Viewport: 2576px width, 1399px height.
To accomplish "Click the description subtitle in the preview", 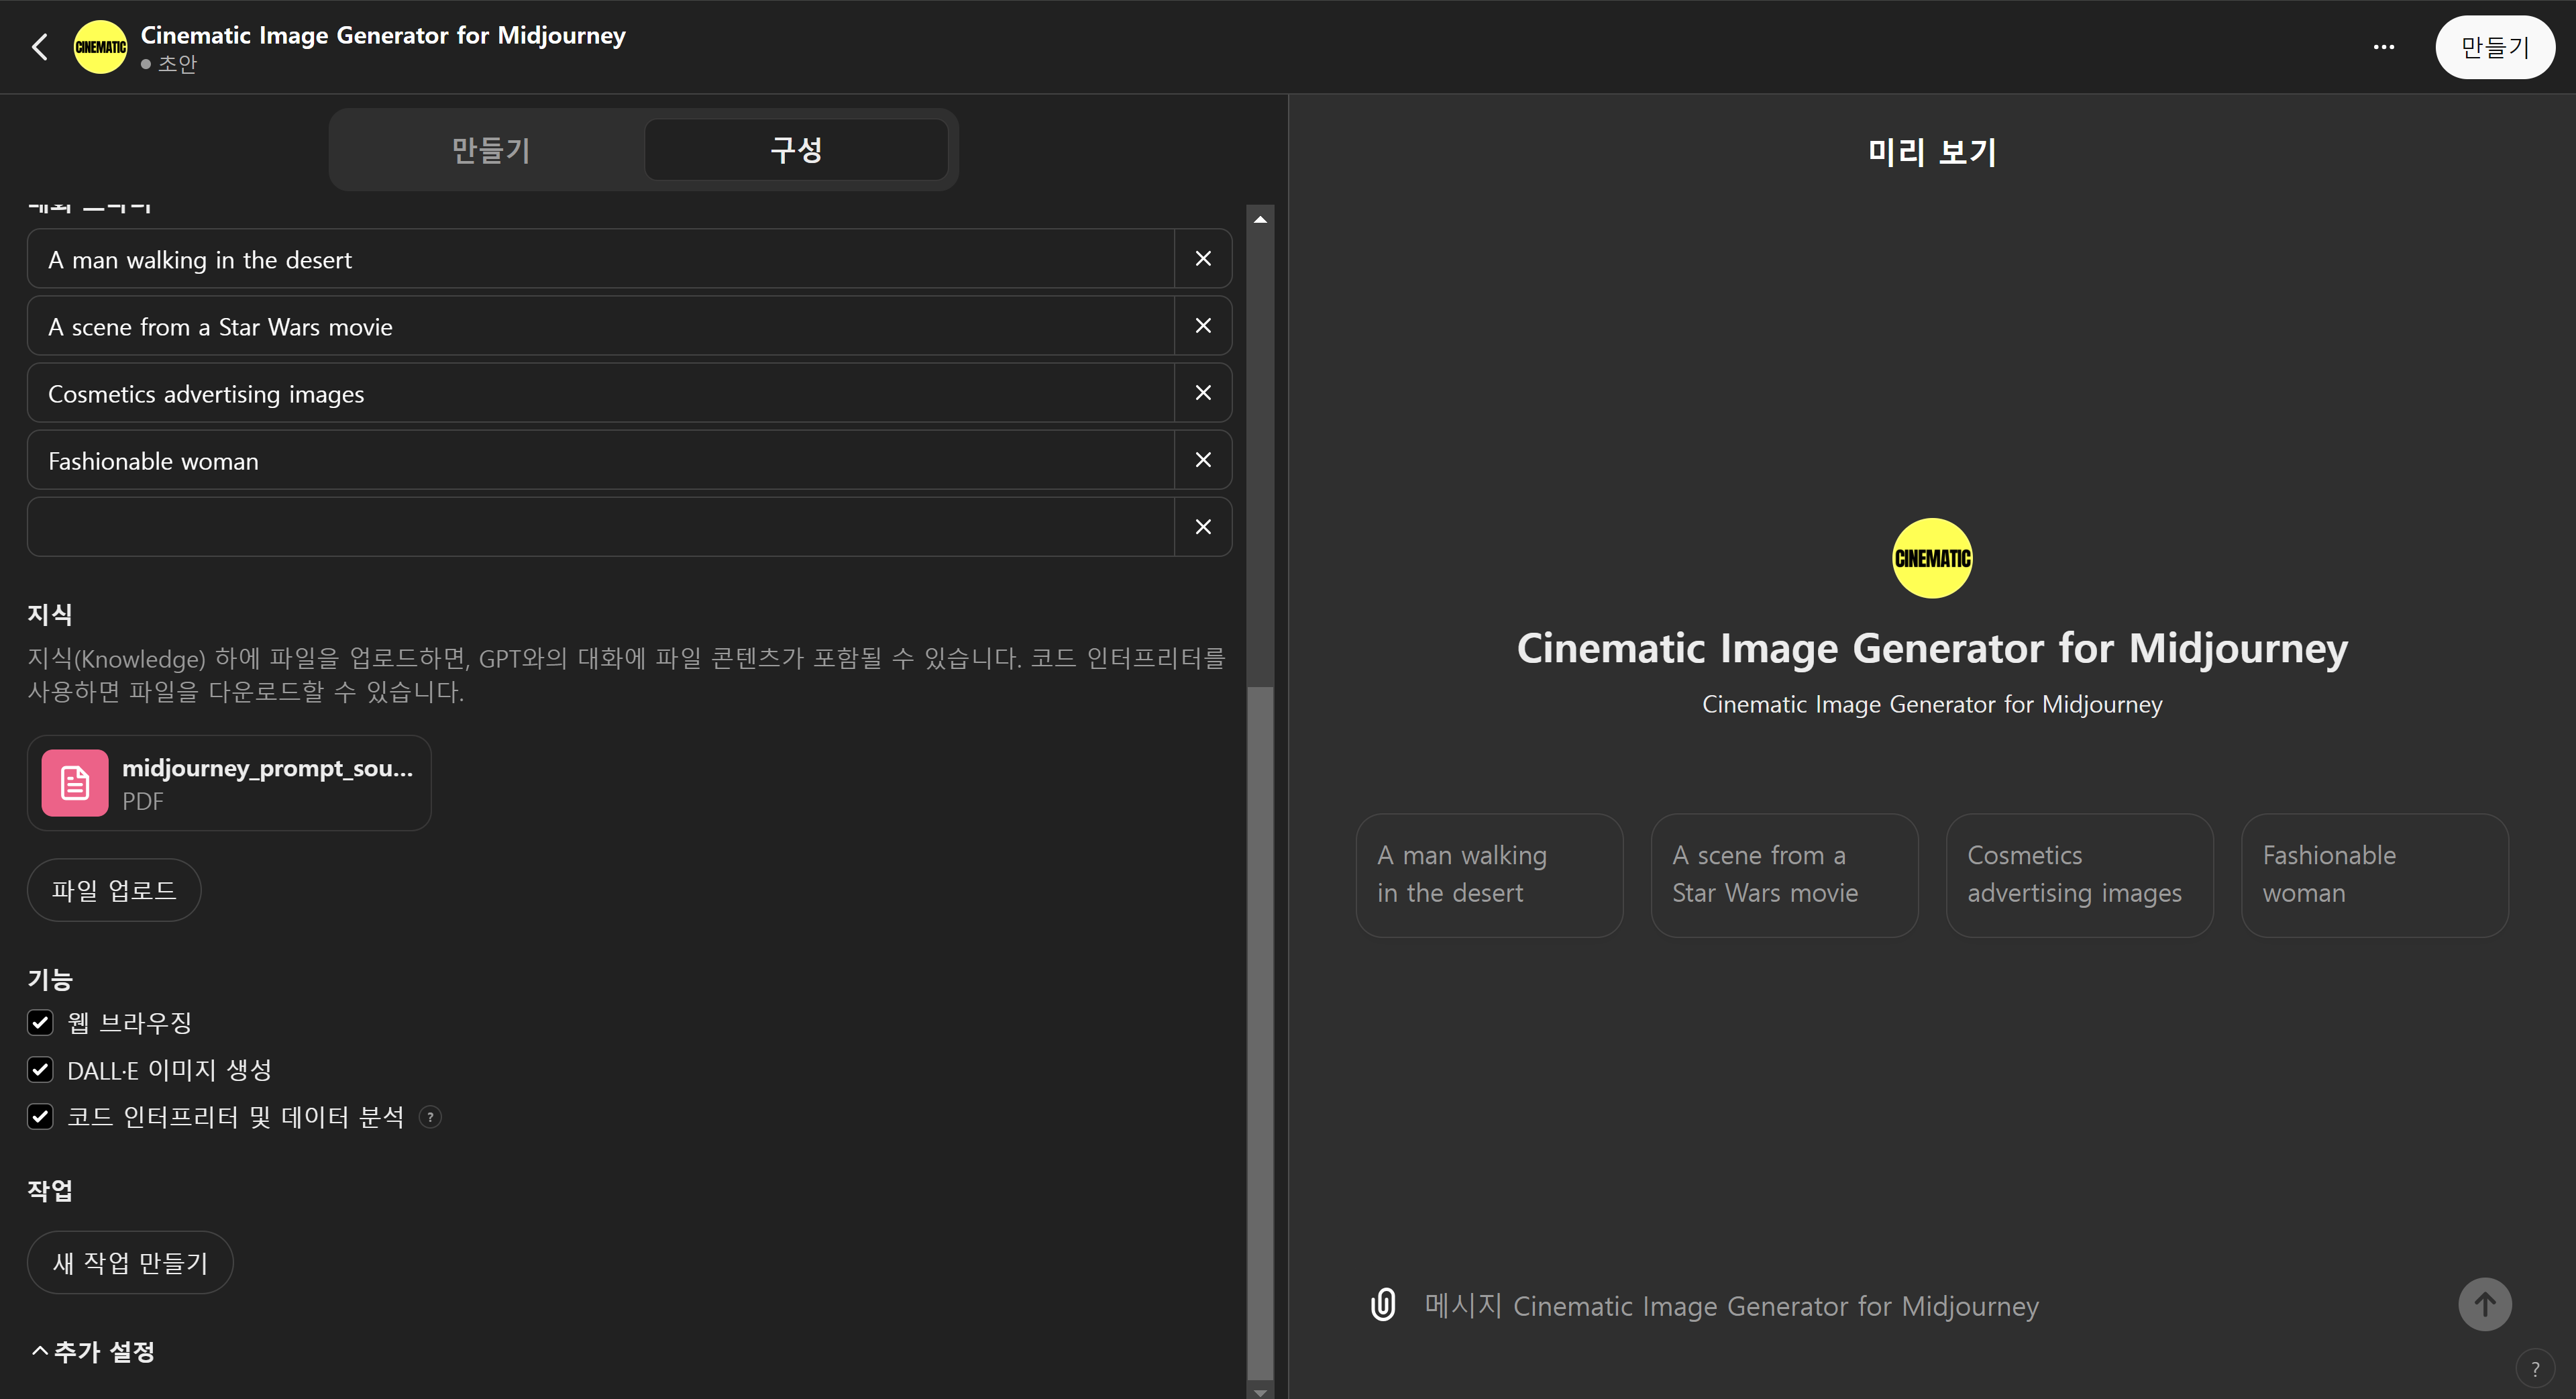I will click(1932, 704).
